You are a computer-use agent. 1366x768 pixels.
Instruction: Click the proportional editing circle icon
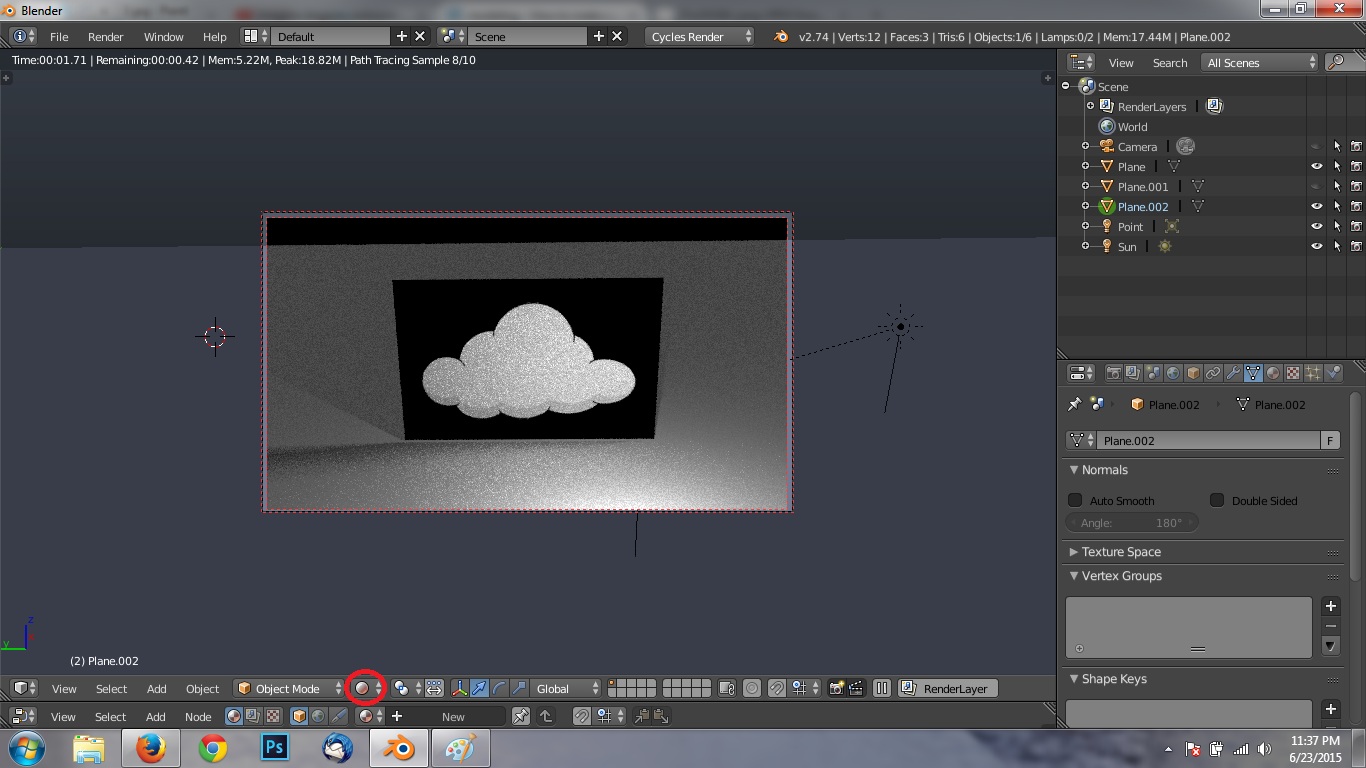pos(751,688)
